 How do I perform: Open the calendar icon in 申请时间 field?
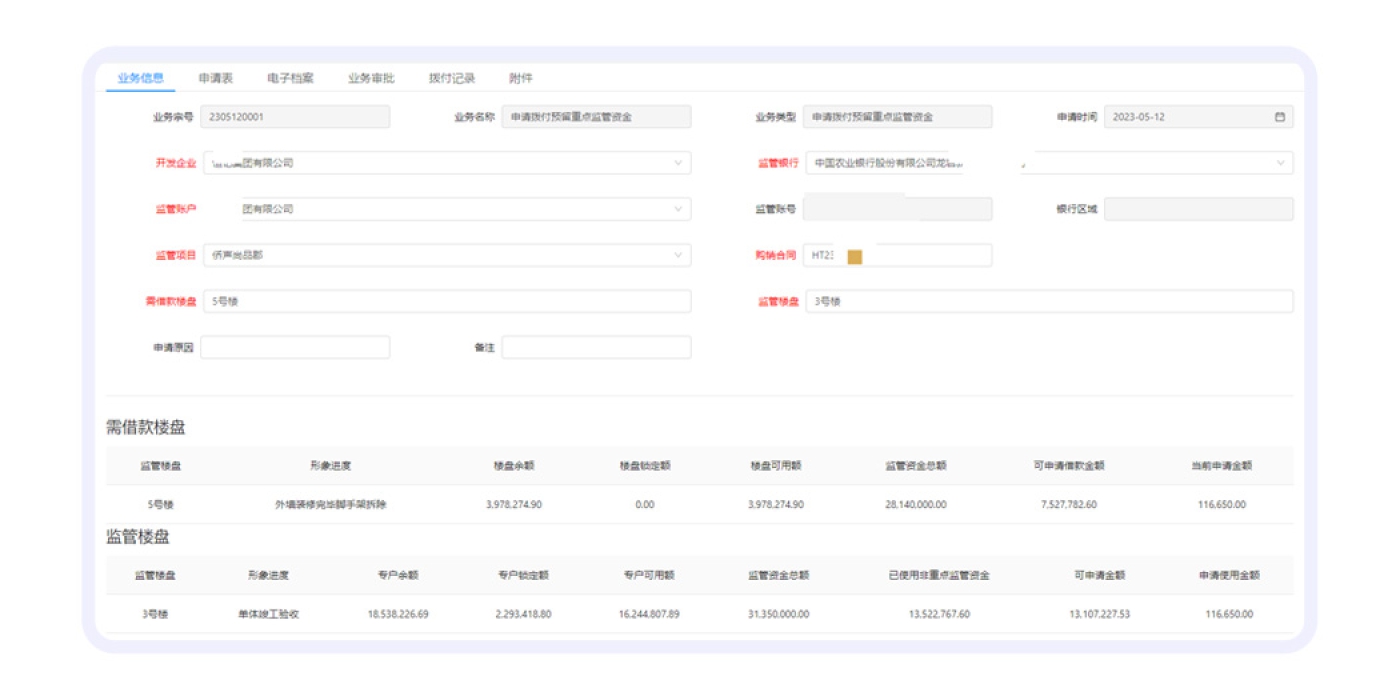1279,117
